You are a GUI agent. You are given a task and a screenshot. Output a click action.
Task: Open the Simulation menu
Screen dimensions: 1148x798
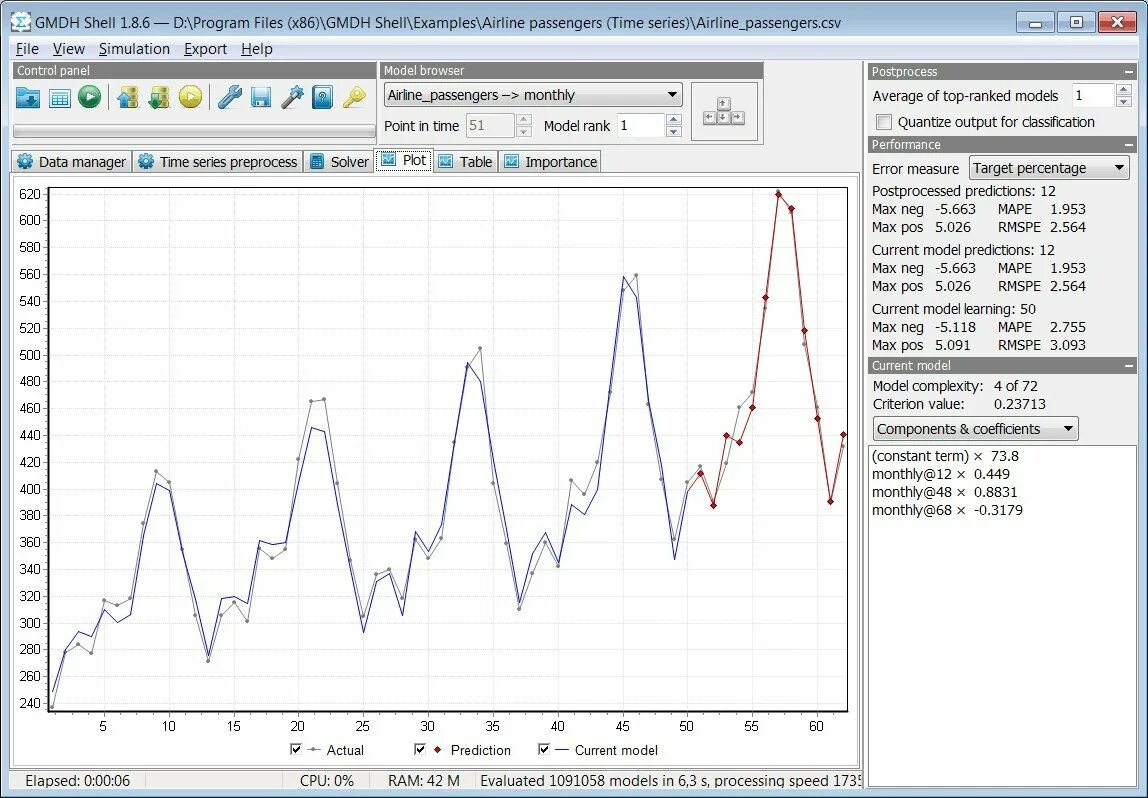134,49
